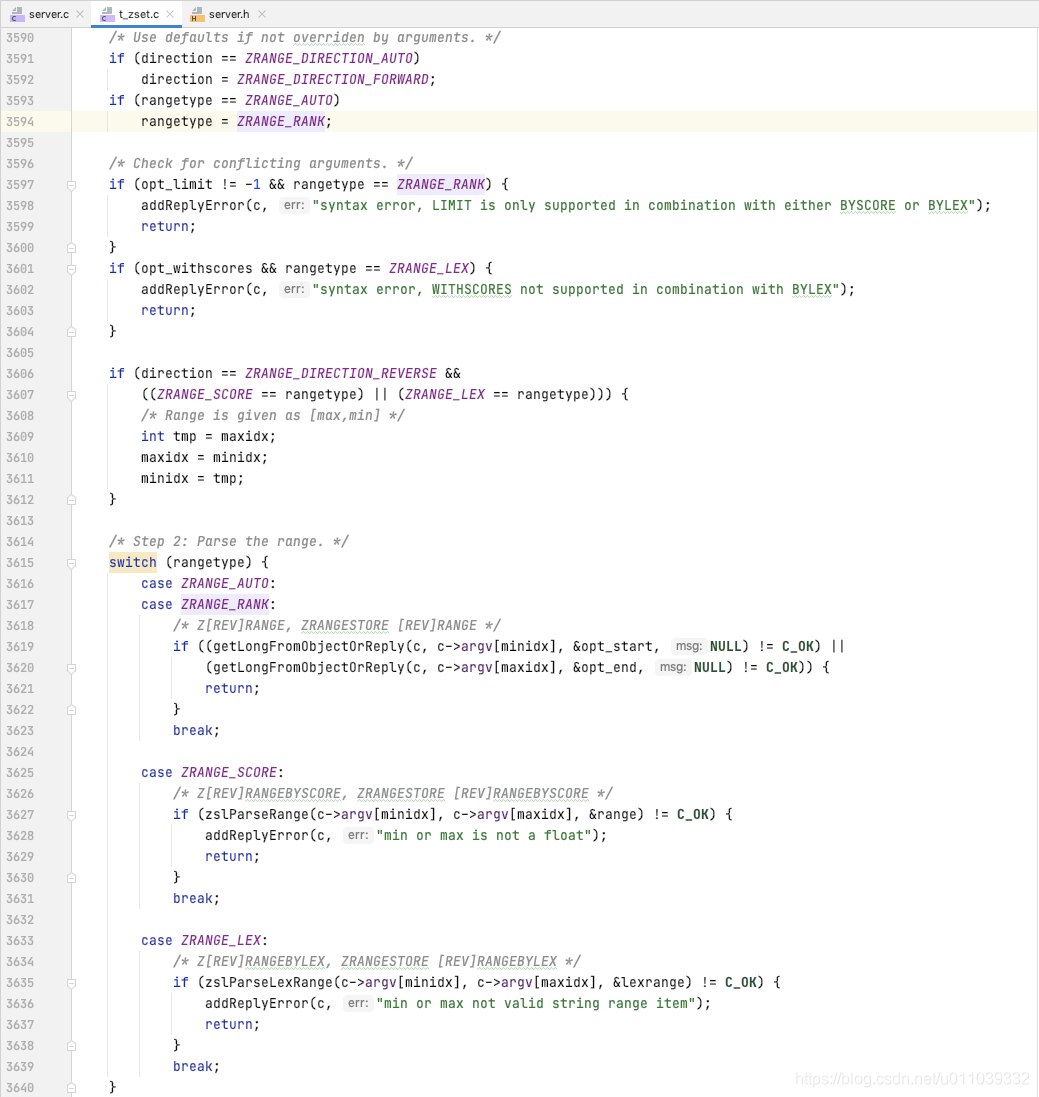Click 'opt_withscores' in the line 3601 condition

tap(197, 269)
